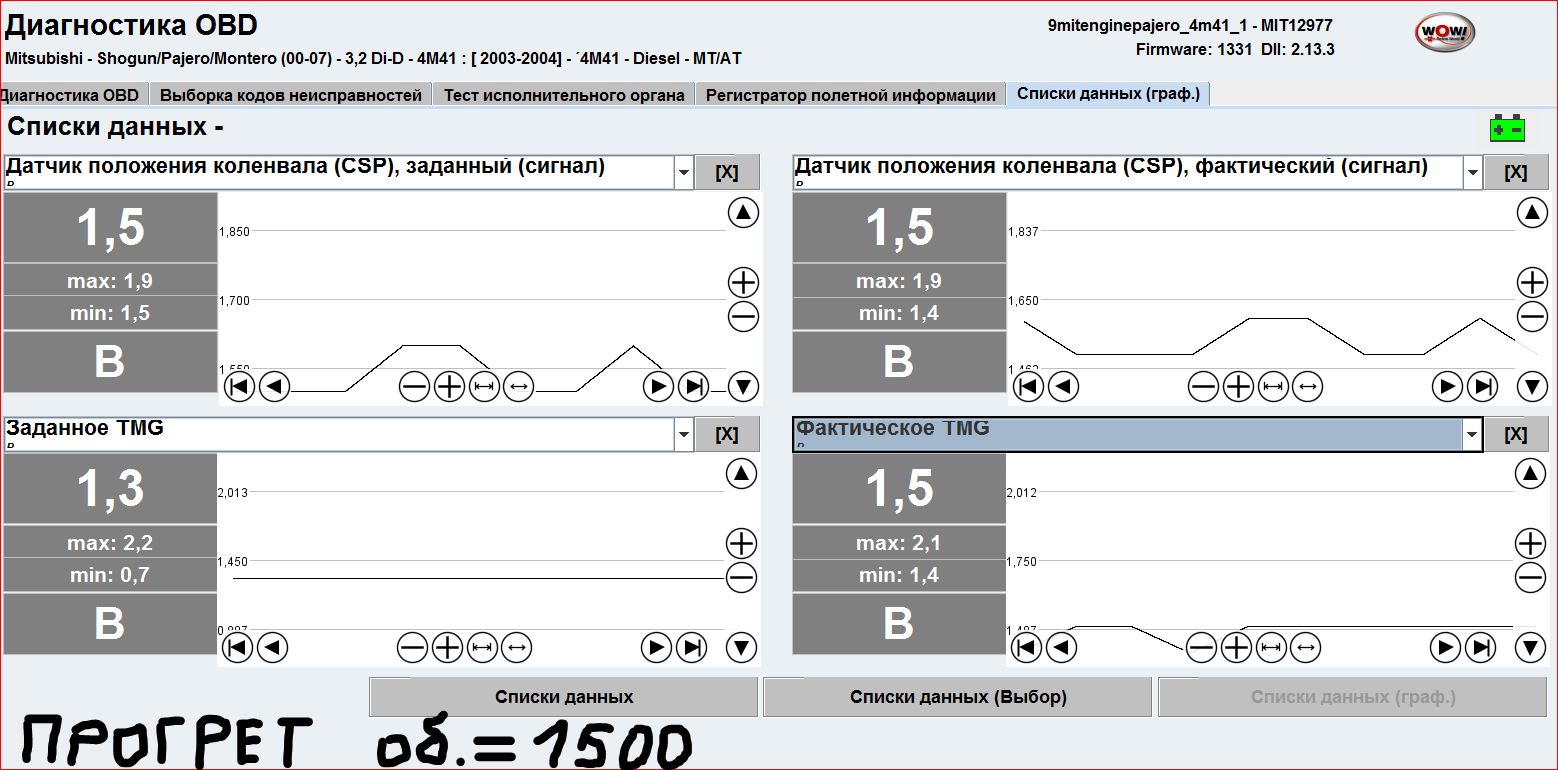Viewport: 1558px width, 770px height.
Task: Click the double-arrow stretch icon of Фактическое TMG graph
Action: (1305, 648)
